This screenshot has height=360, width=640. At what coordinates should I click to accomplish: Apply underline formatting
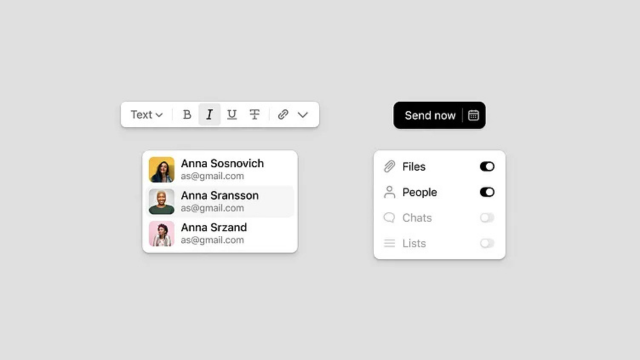[232, 115]
